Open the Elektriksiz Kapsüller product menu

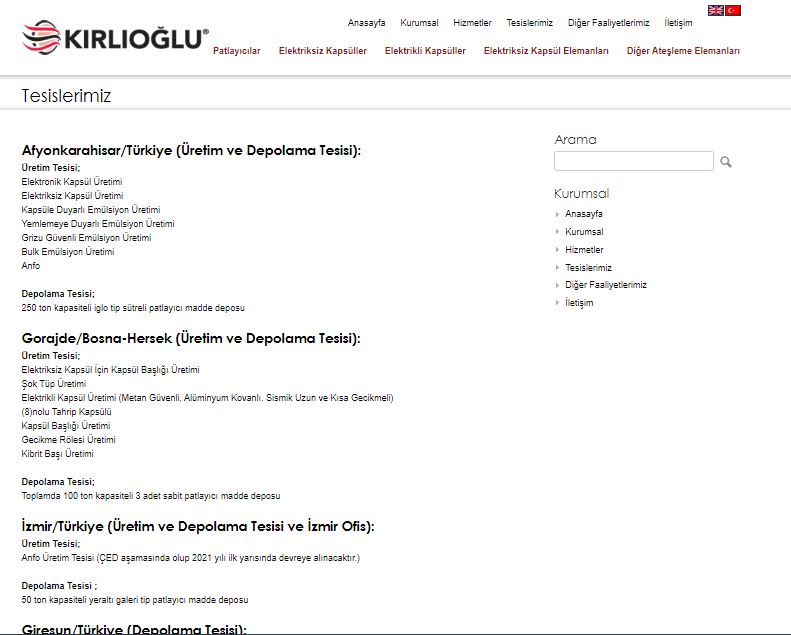click(323, 50)
